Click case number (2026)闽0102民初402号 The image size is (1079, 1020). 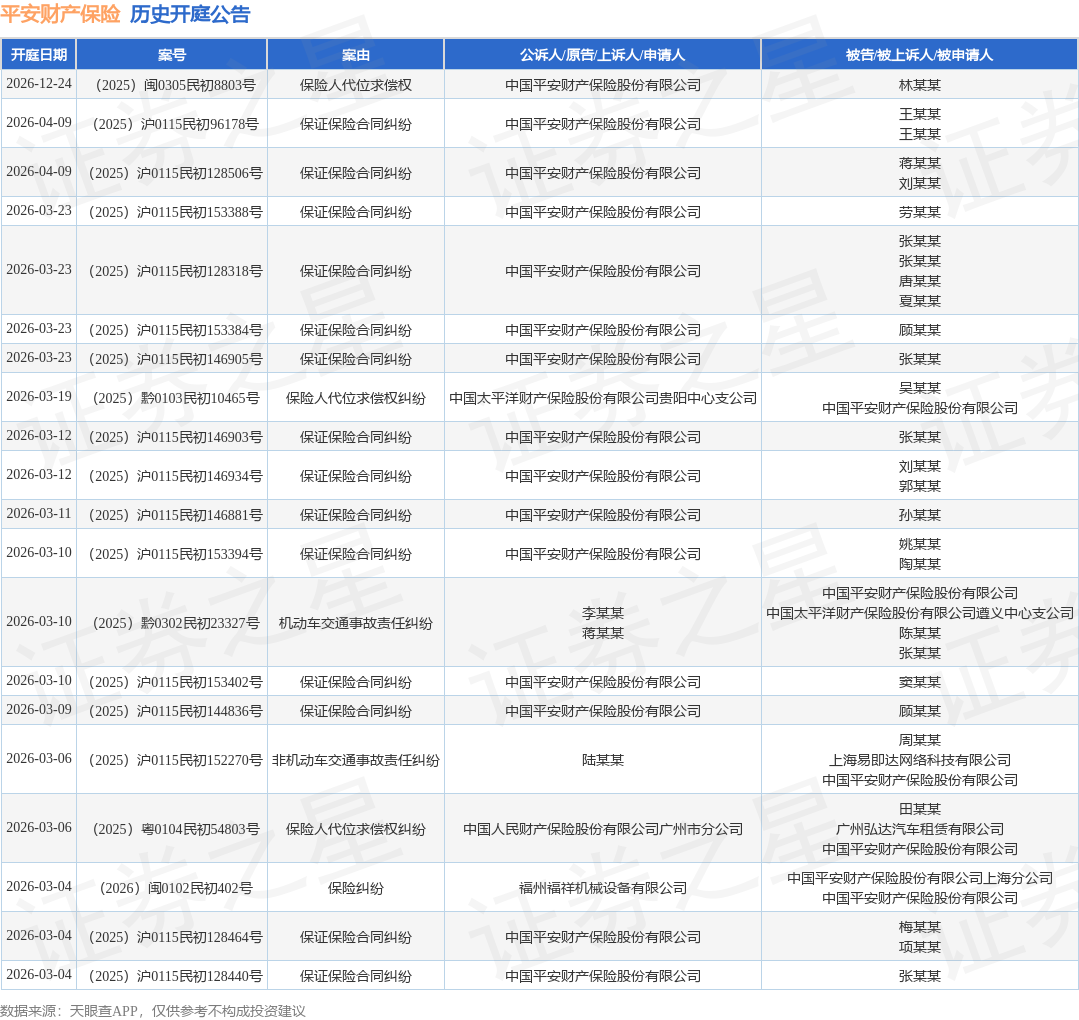pyautogui.click(x=171, y=889)
